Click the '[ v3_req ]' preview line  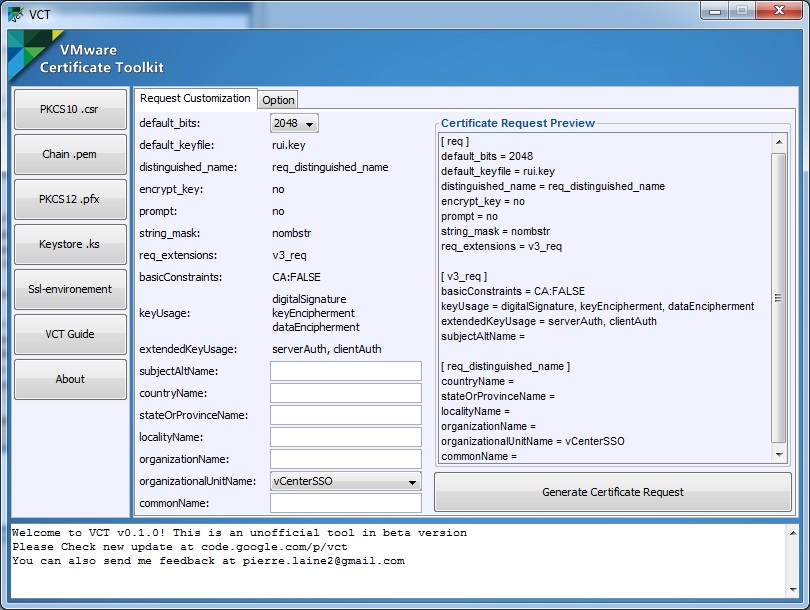click(464, 276)
